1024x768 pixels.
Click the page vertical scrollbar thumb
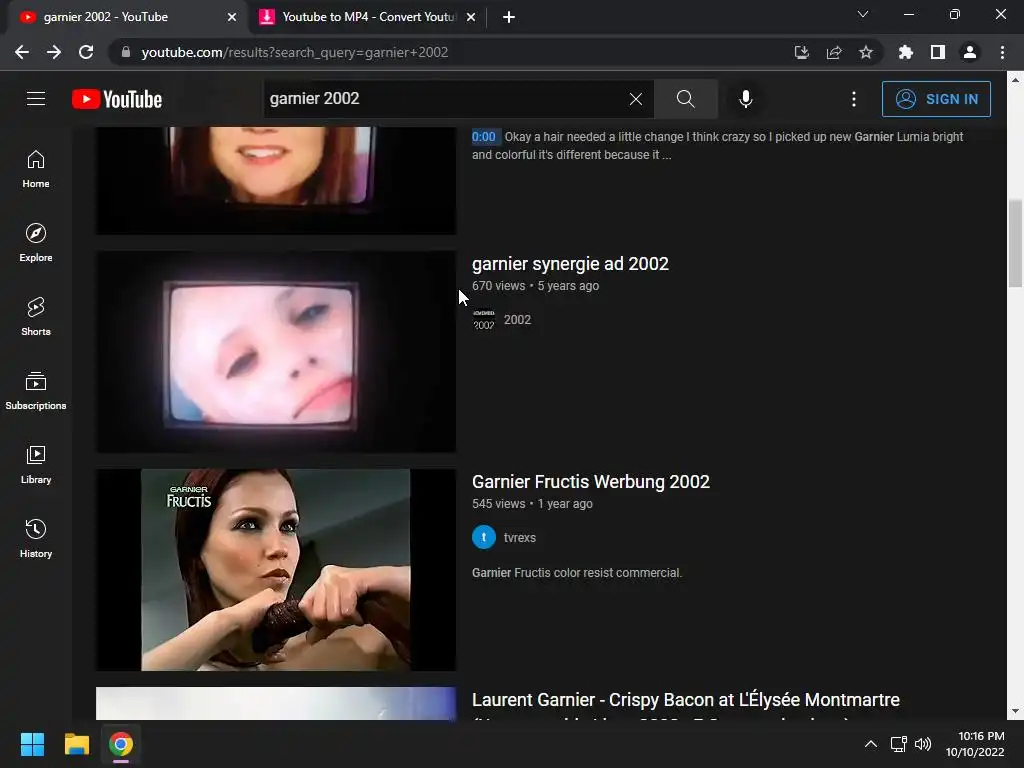[x=1015, y=243]
